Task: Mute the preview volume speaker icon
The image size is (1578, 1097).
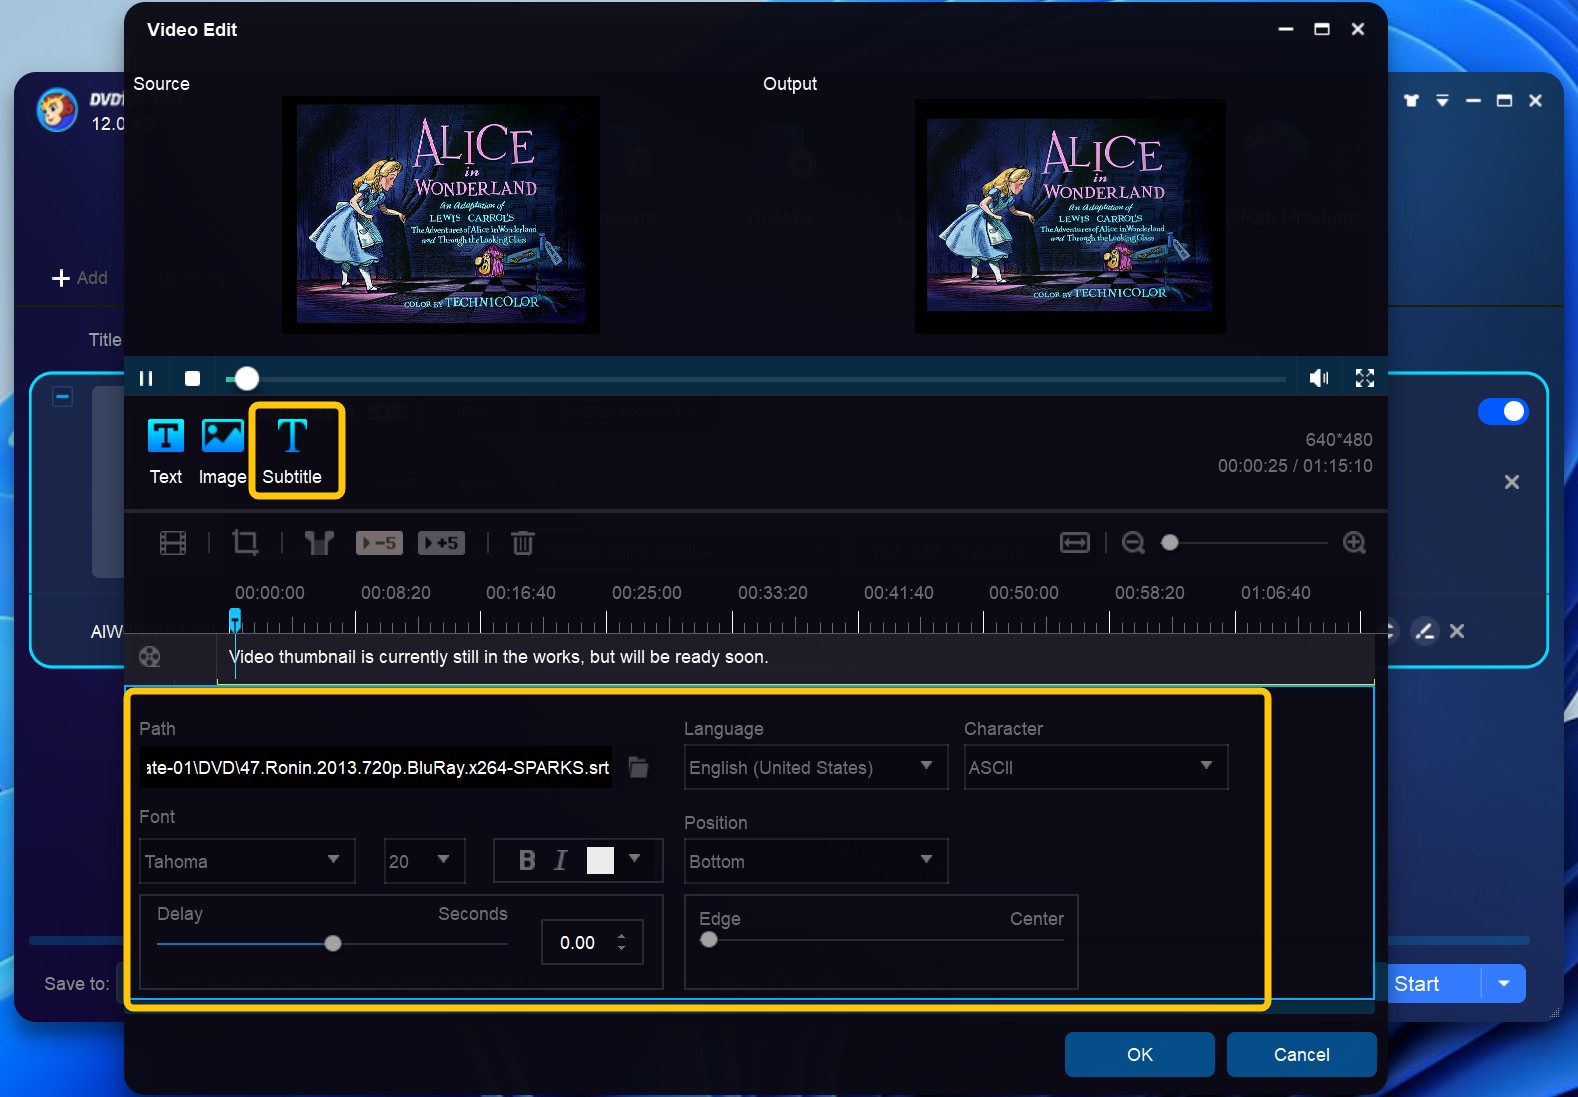Action: [x=1319, y=378]
